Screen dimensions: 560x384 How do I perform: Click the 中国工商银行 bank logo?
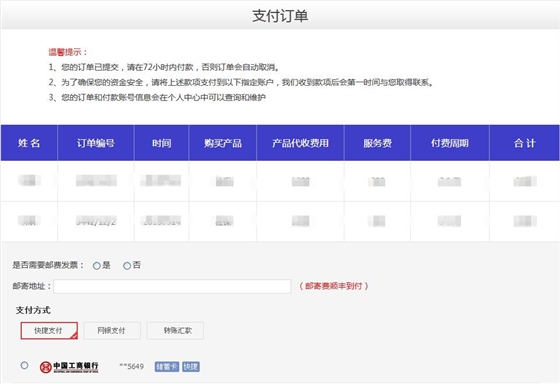(69, 367)
